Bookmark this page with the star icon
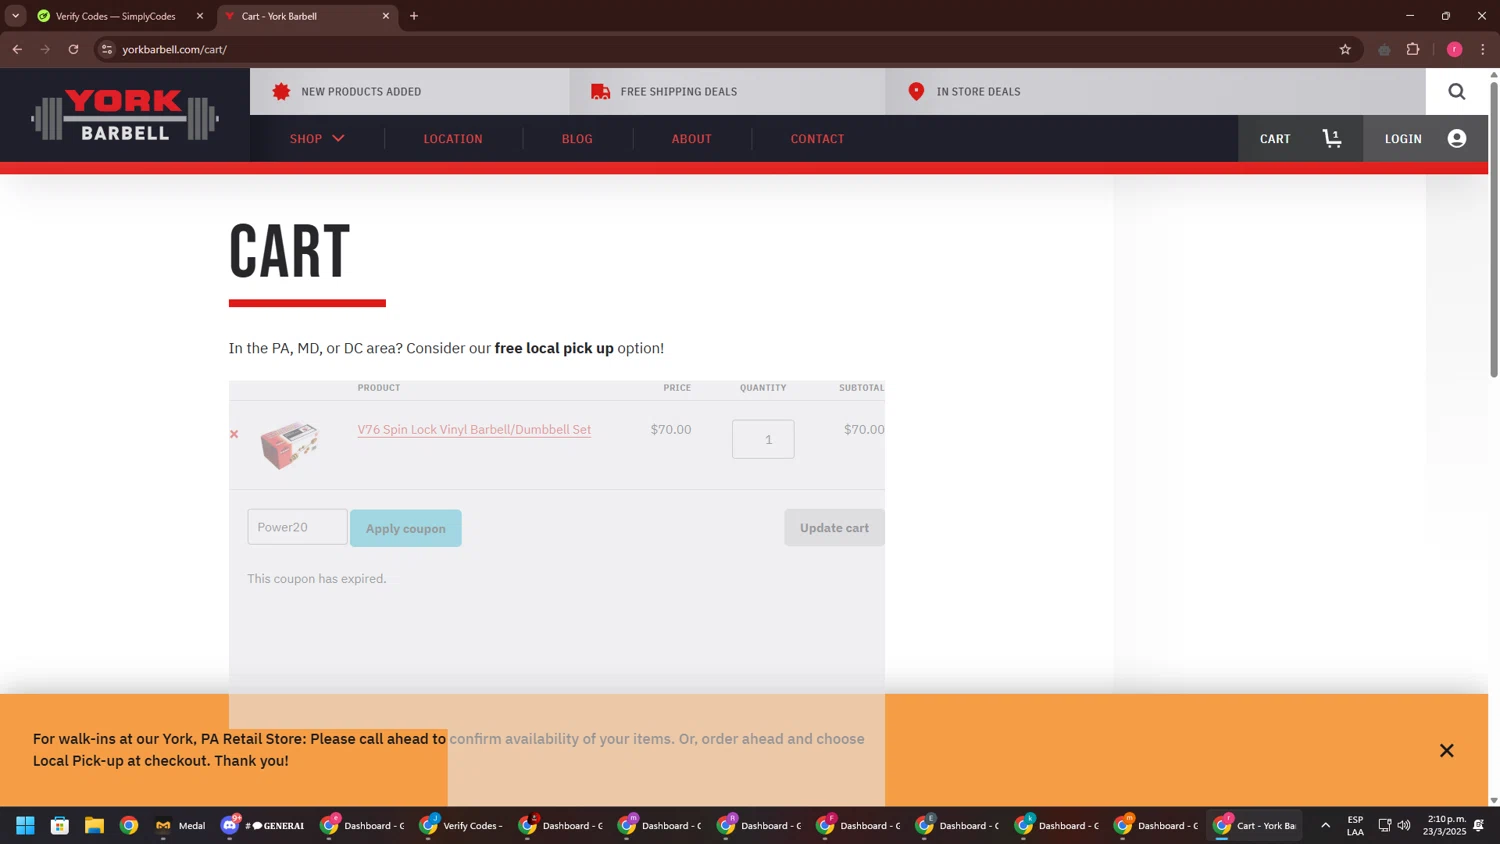 [1345, 49]
